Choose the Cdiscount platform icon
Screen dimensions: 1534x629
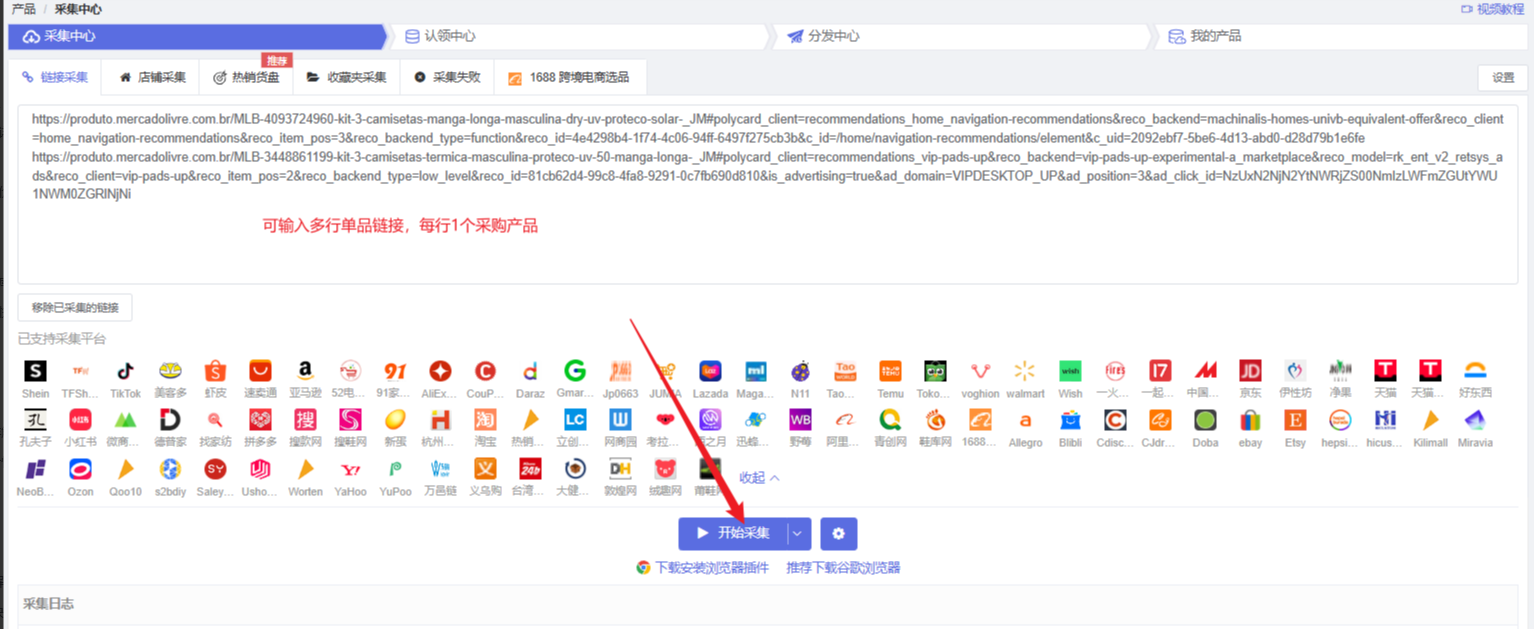tap(1115, 420)
